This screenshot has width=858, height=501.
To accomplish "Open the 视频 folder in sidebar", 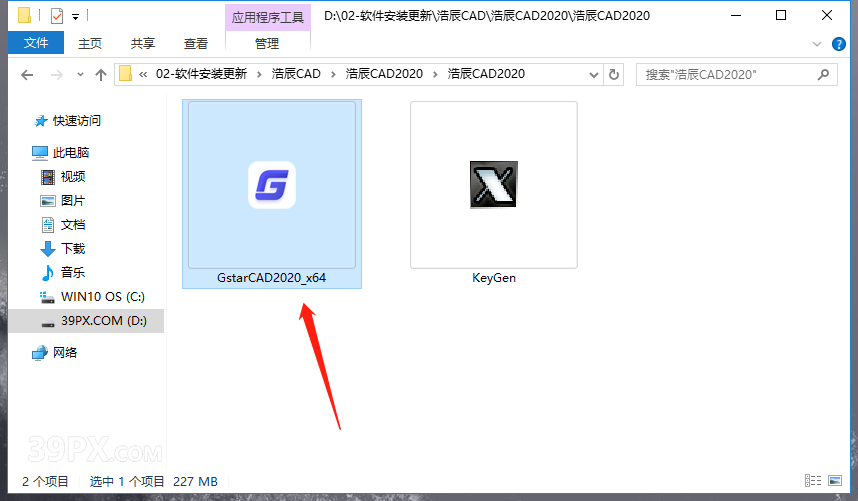I will (73, 177).
